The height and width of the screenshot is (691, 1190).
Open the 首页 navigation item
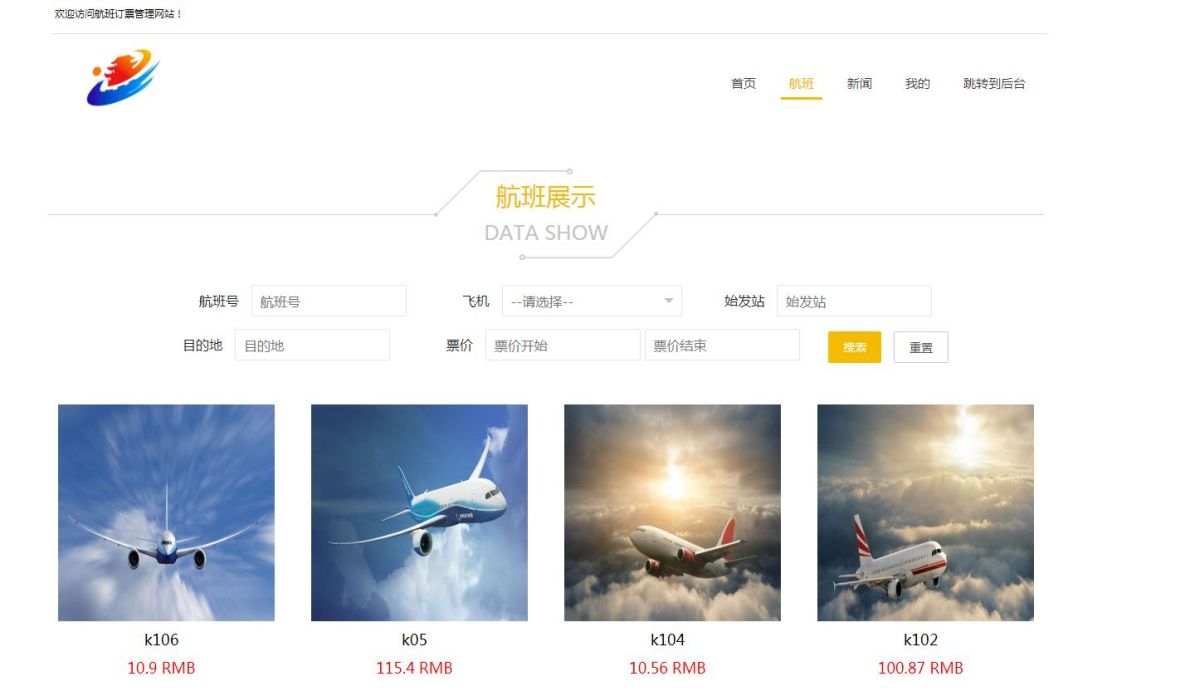click(743, 84)
